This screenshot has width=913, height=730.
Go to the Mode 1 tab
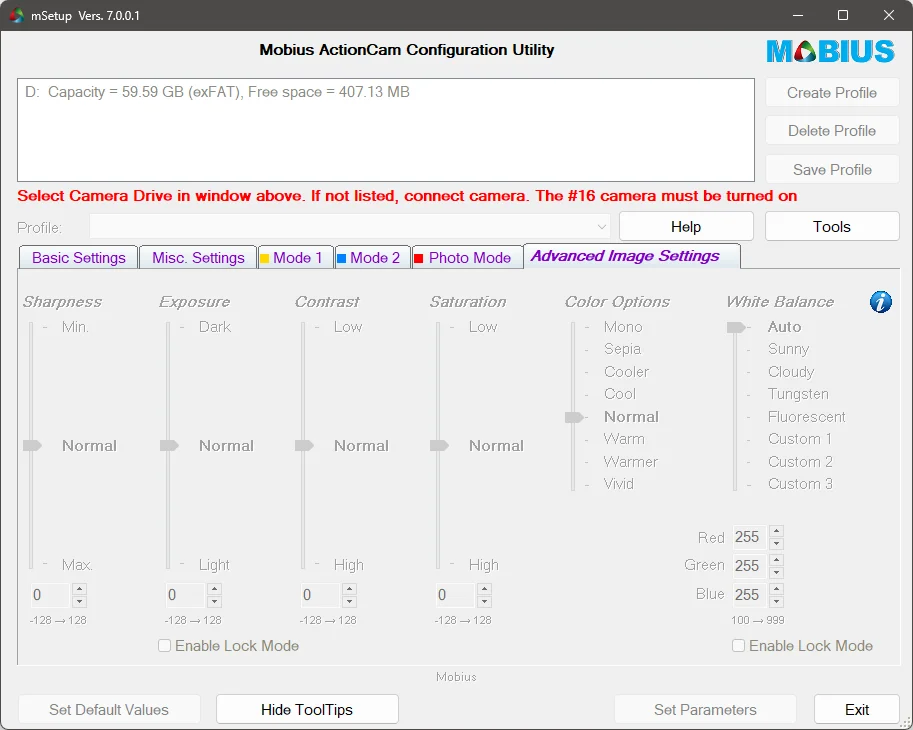[x=296, y=257]
